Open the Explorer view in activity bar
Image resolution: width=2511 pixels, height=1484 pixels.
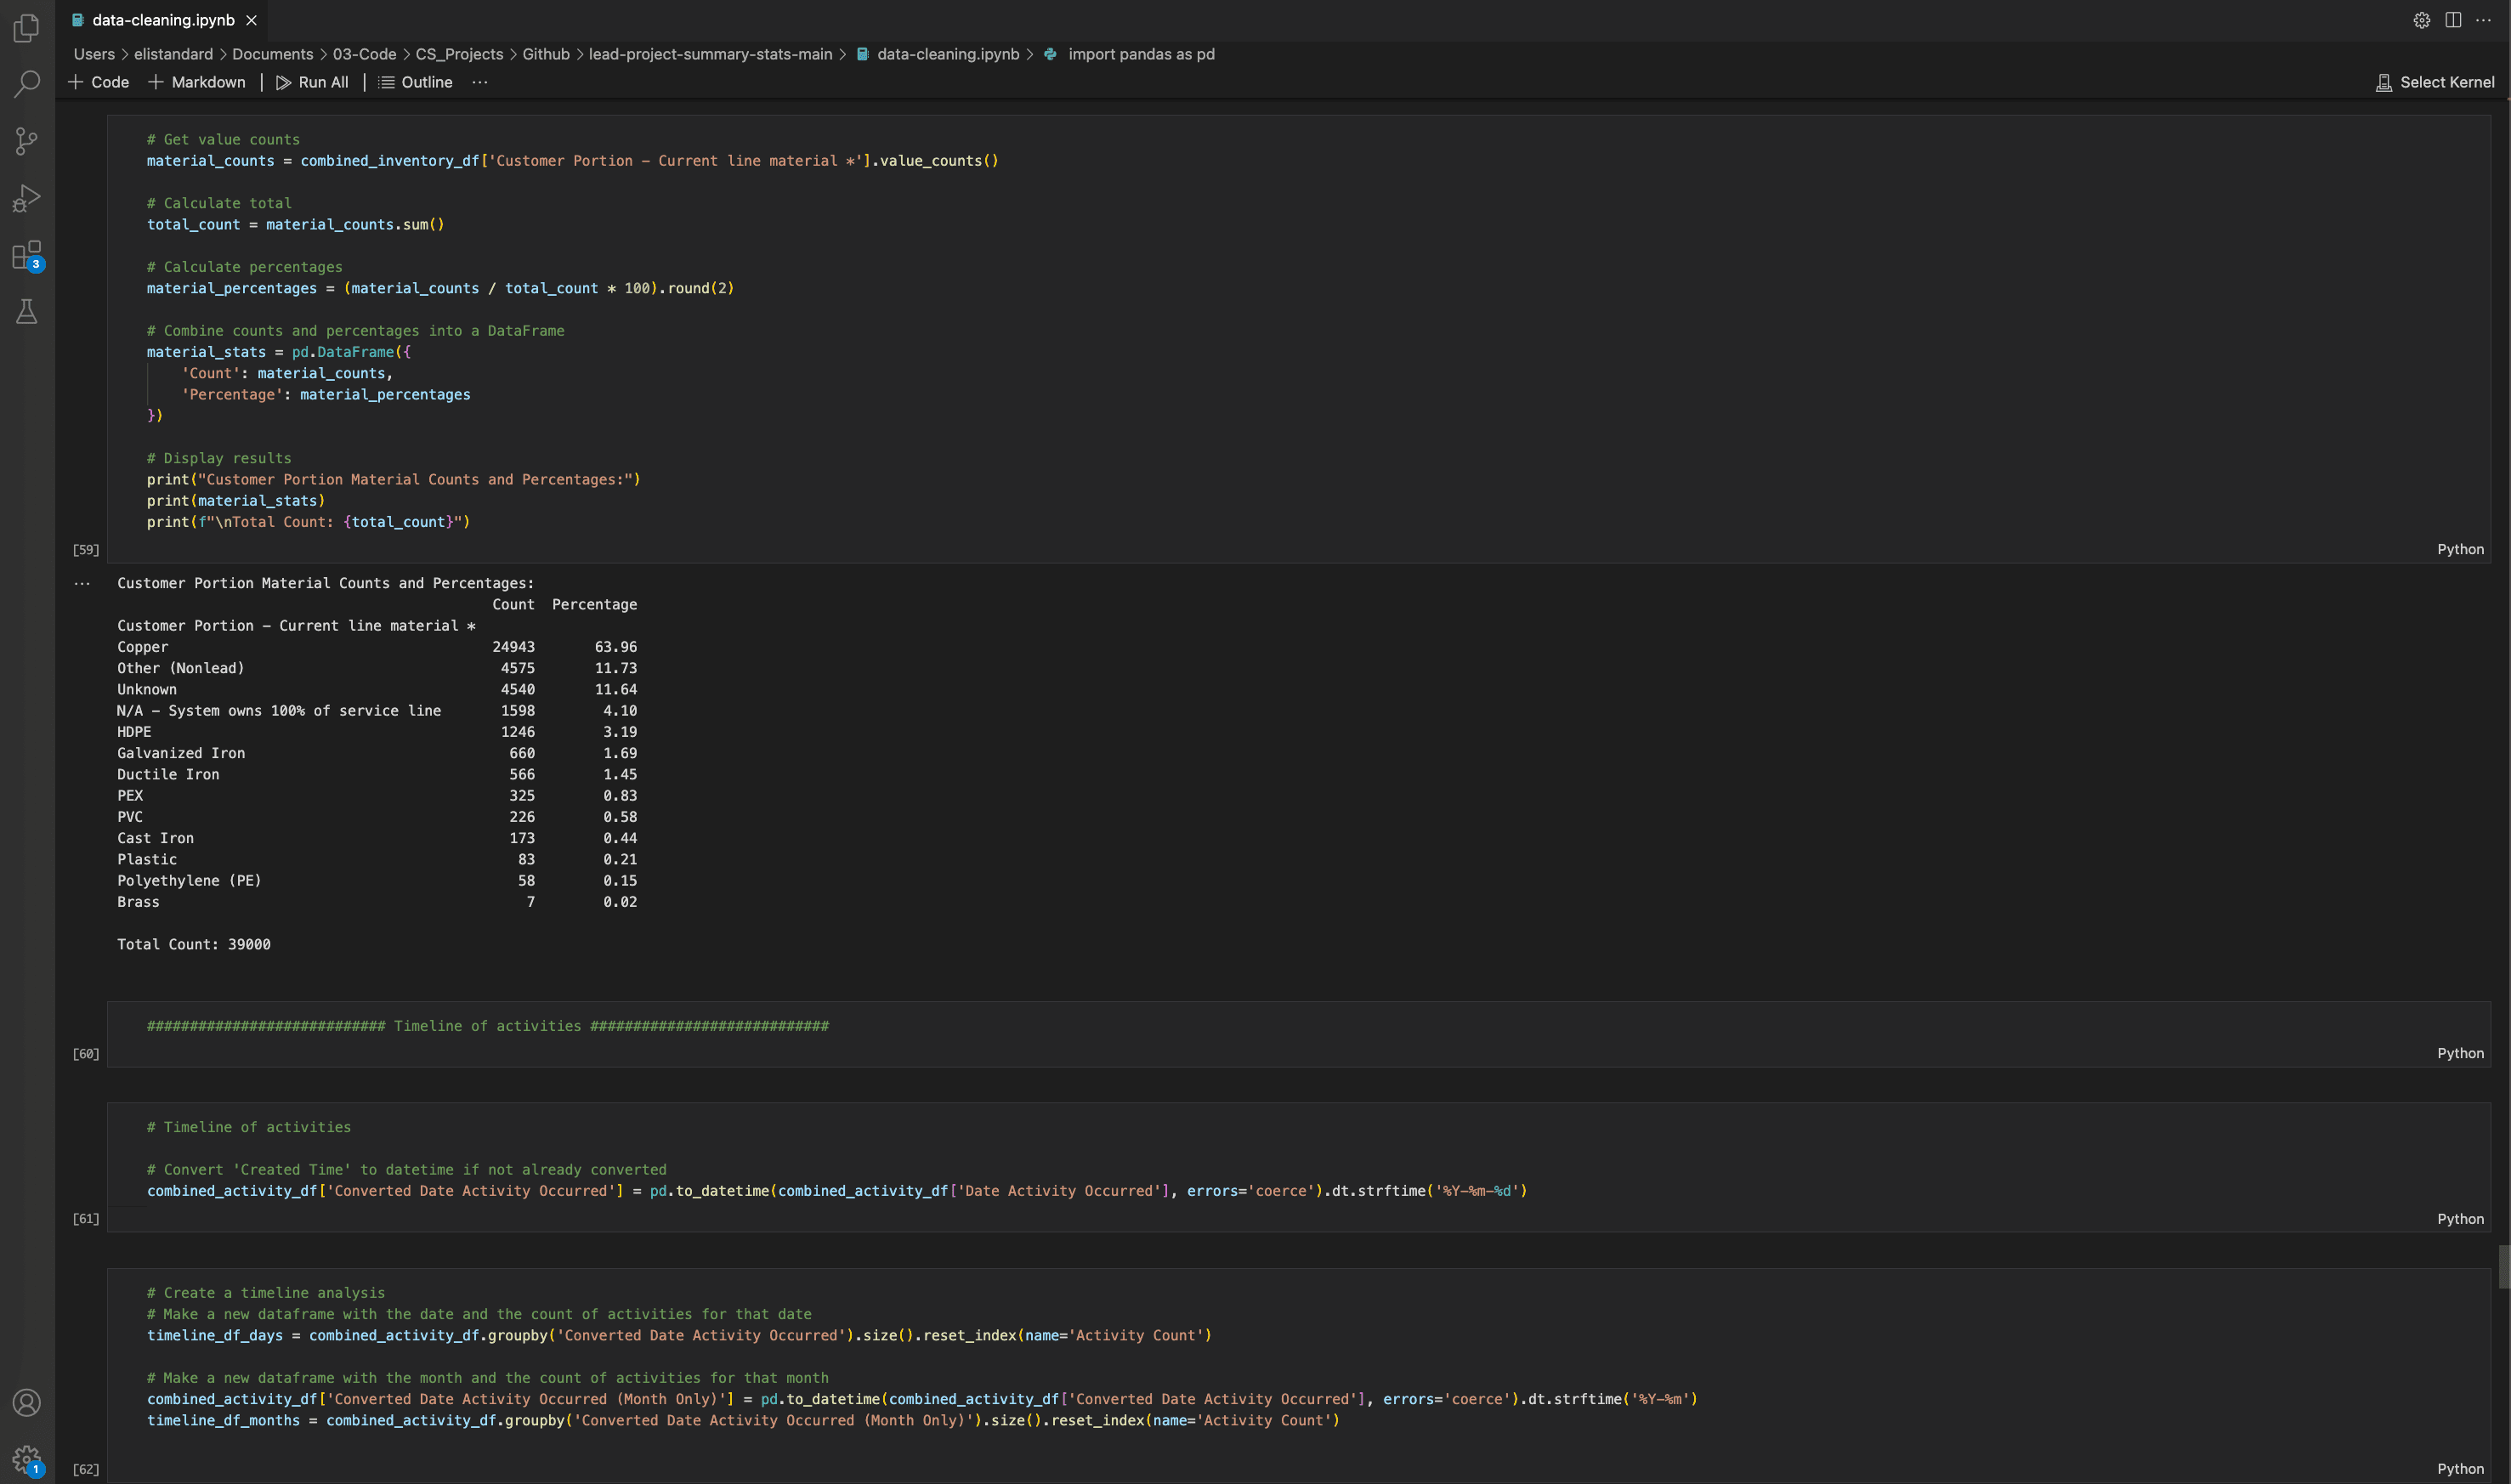[x=27, y=28]
